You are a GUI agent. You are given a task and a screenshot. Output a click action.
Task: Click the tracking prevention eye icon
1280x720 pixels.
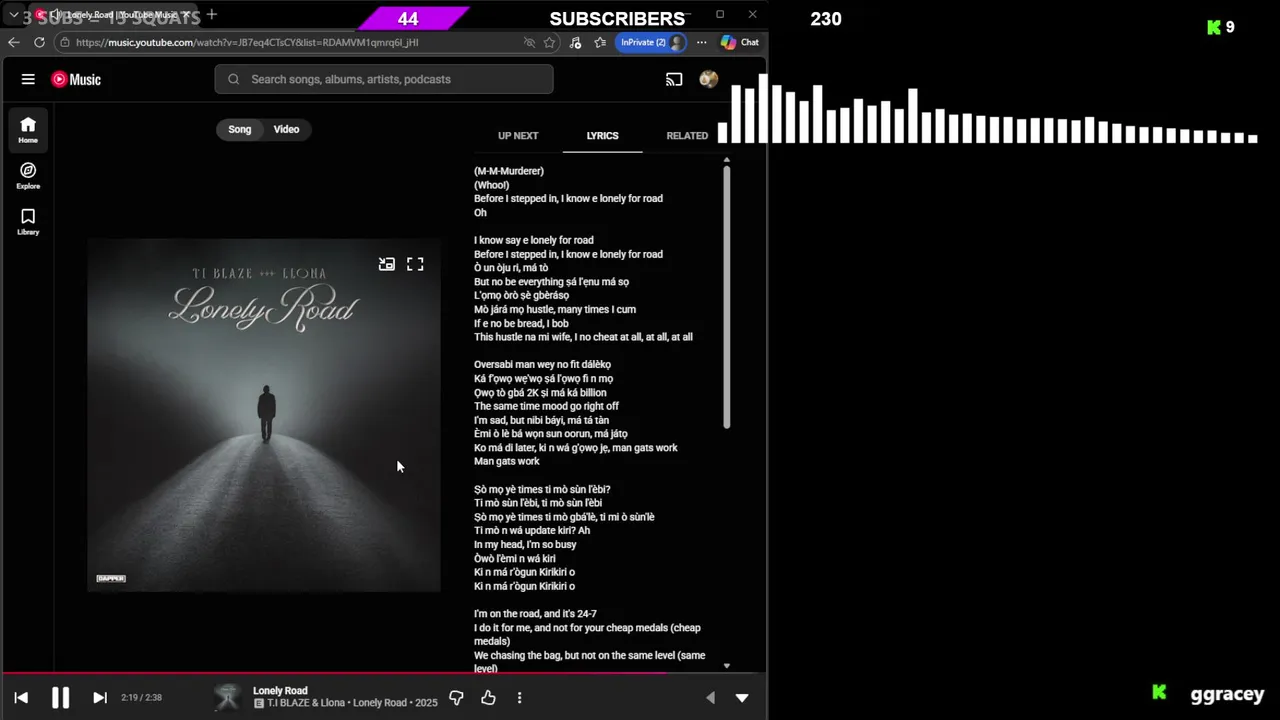click(529, 42)
